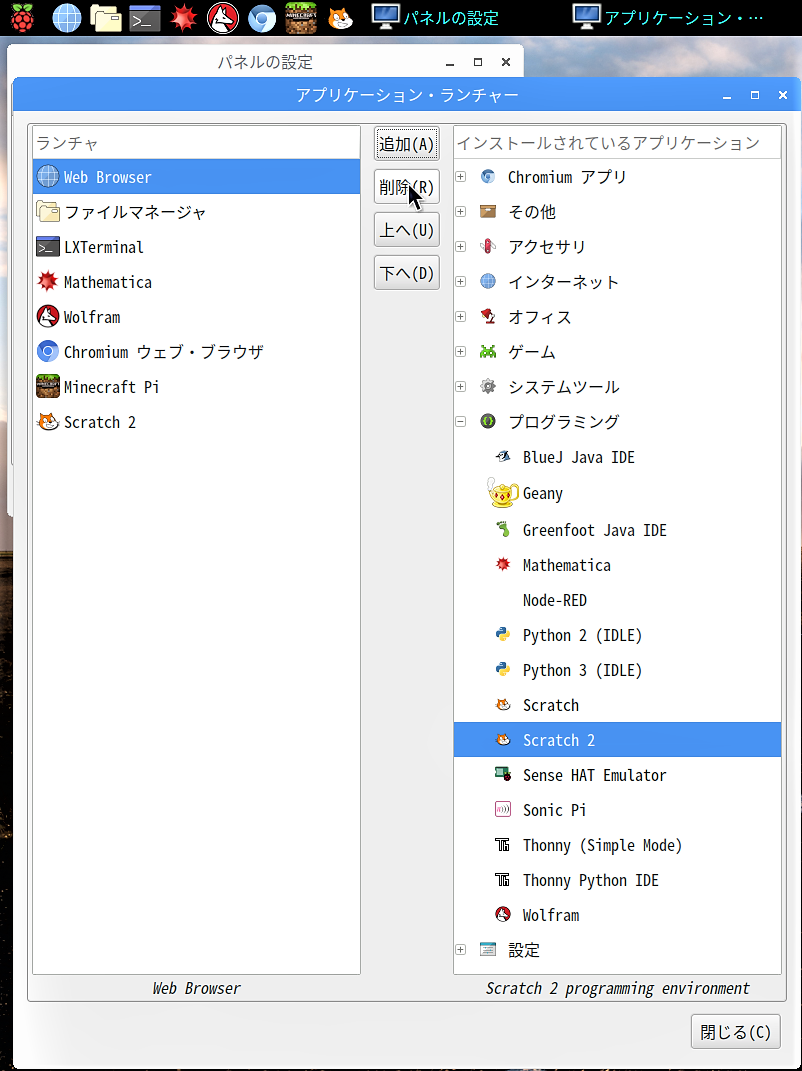Click the ゲーム space invader icon

click(488, 352)
